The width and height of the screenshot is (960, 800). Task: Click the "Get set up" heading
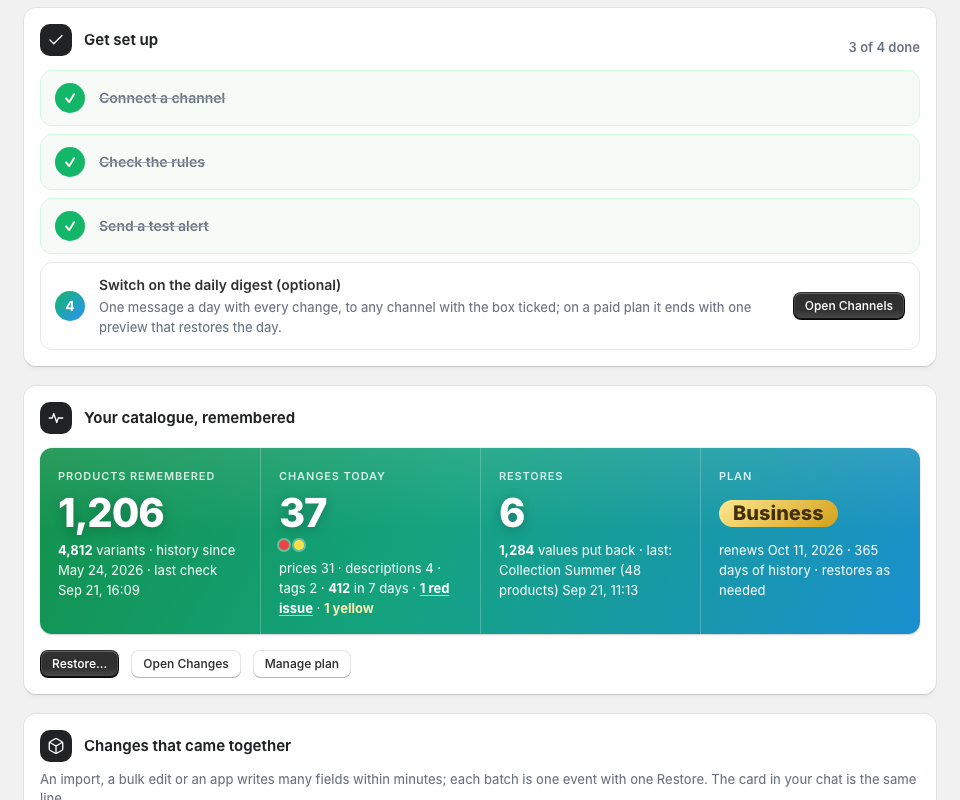(121, 40)
